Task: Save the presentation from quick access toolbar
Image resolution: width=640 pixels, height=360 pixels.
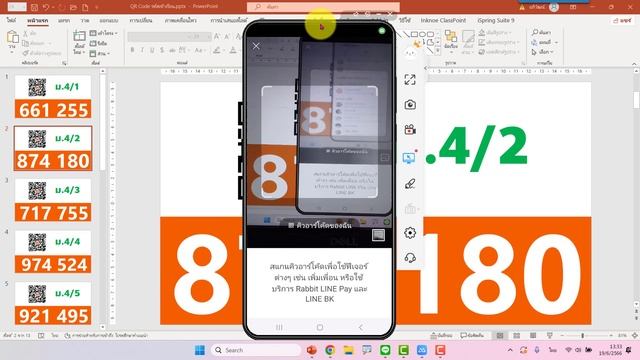Action: pyautogui.click(x=34, y=7)
